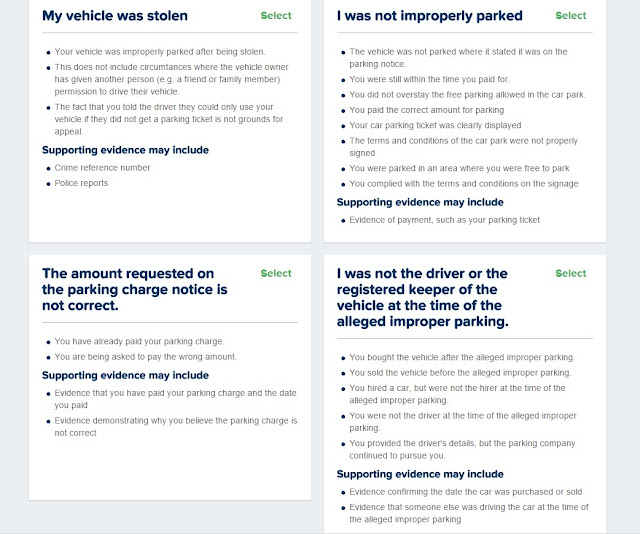Select 'not the driver or registered keeper'
640x534 pixels.
point(571,273)
